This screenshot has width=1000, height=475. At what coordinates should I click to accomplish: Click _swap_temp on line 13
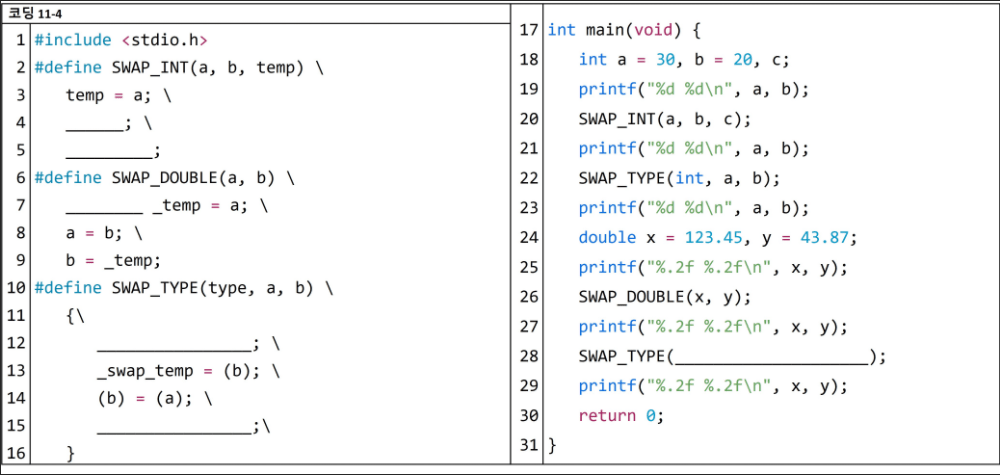pos(139,371)
